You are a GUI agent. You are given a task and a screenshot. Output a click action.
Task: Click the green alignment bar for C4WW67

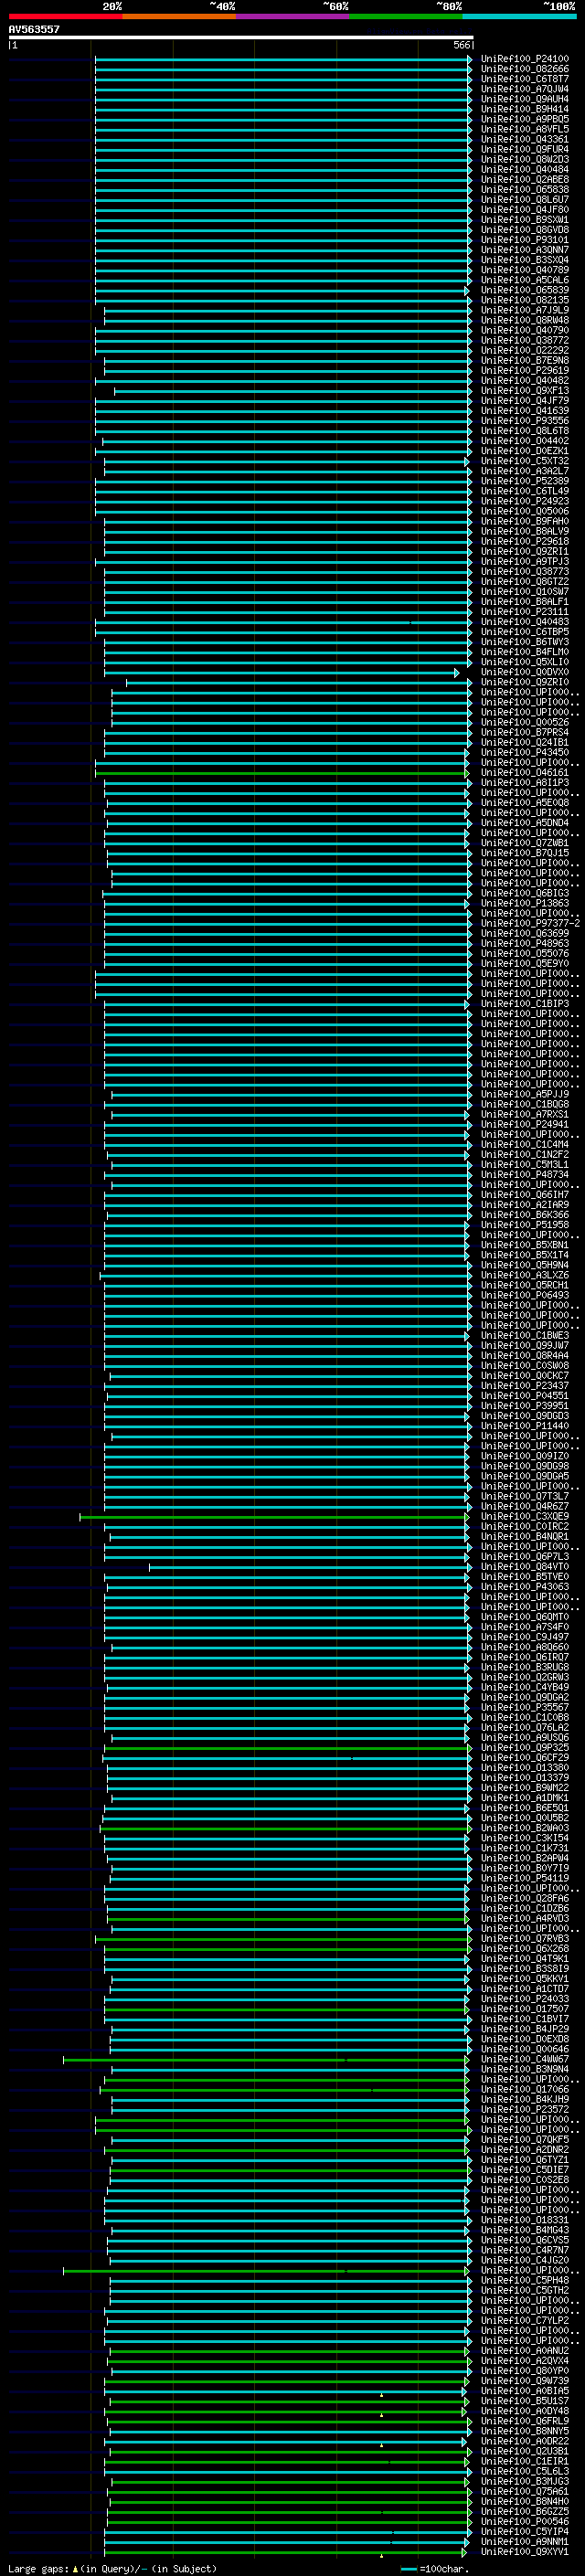click(x=266, y=2060)
